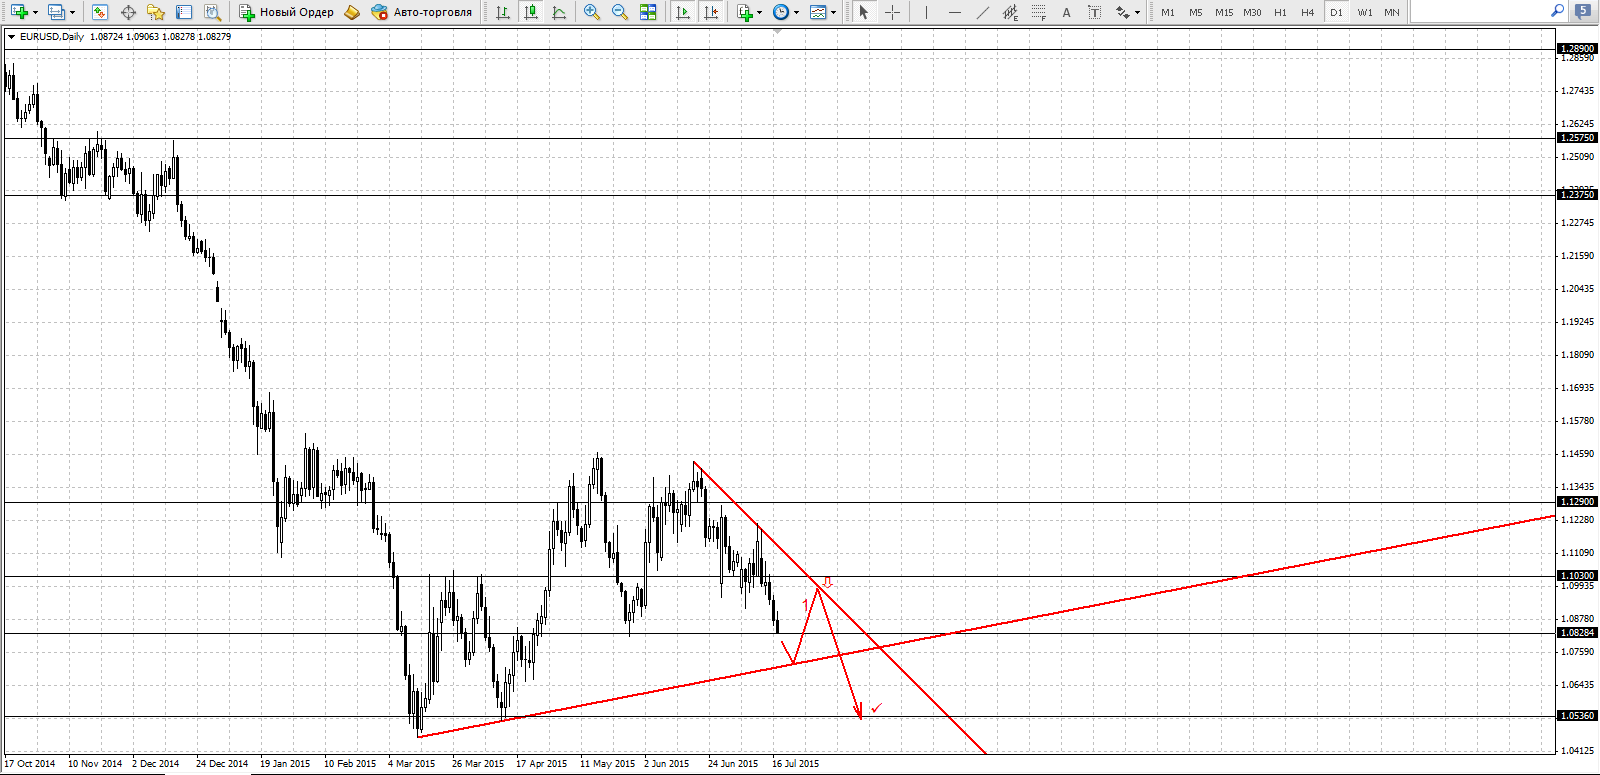This screenshot has height=775, width=1600.
Task: Expand the chart templates dropdown
Action: (x=834, y=12)
